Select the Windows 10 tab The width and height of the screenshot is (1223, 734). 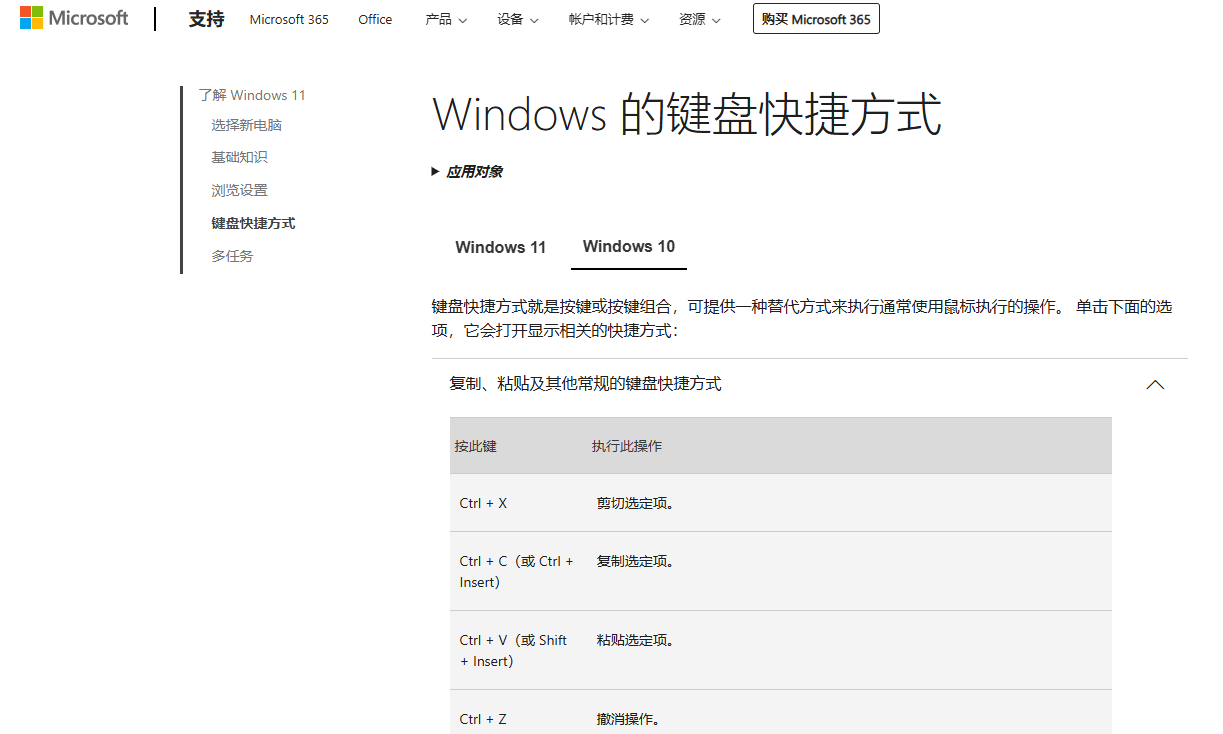click(628, 247)
